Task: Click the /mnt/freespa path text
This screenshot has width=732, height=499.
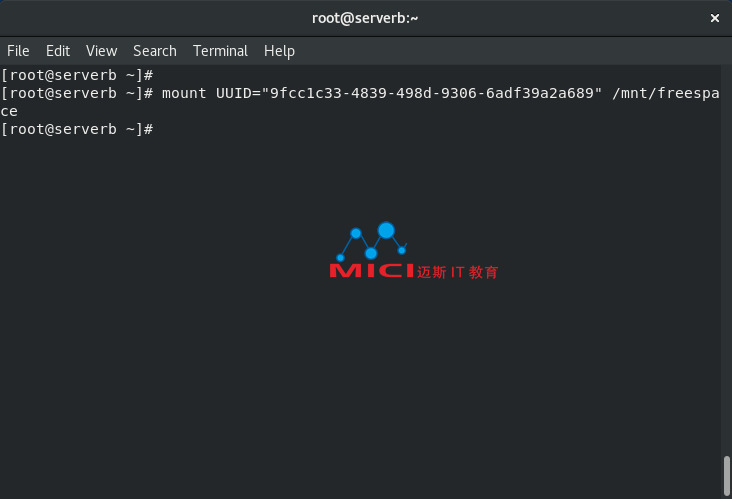Action: click(x=665, y=93)
